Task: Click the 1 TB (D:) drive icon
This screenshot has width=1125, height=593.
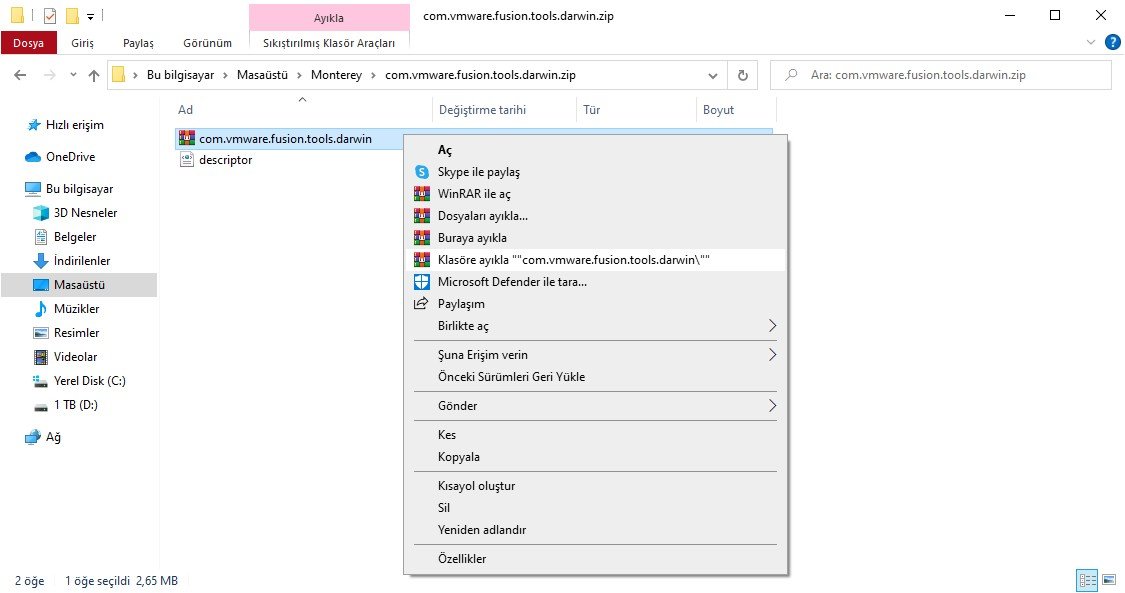Action: pos(41,406)
